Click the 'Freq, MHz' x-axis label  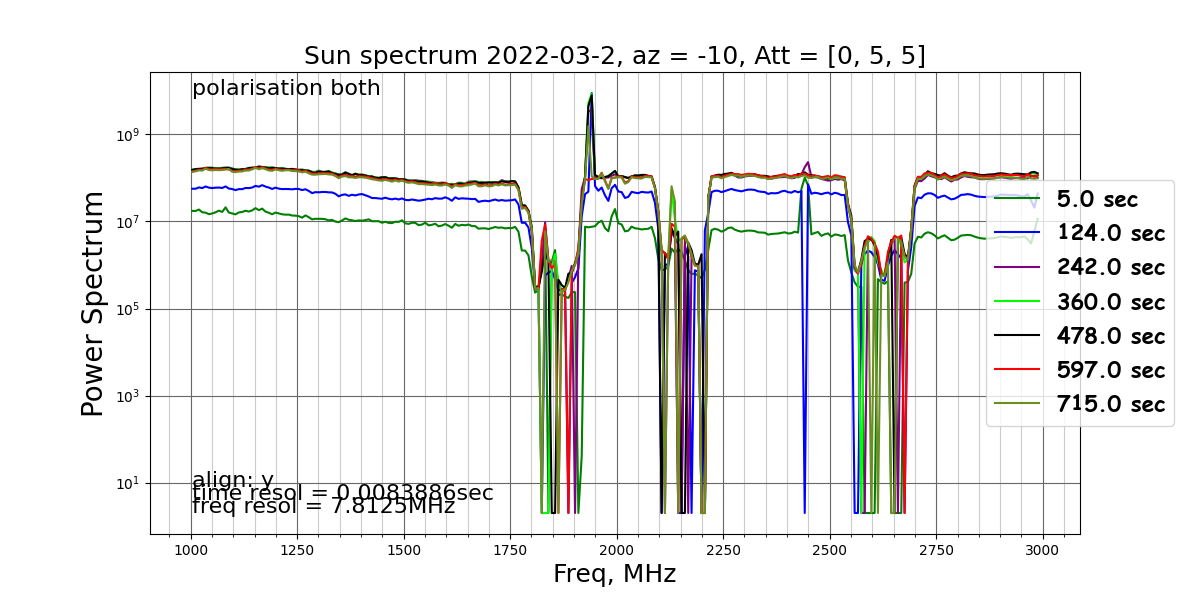[615, 574]
